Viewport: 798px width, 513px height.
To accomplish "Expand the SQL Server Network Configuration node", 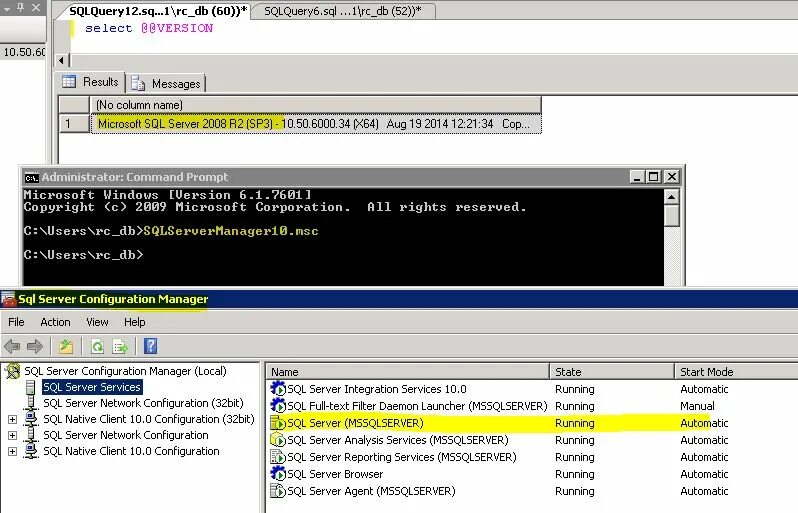I will [12, 436].
